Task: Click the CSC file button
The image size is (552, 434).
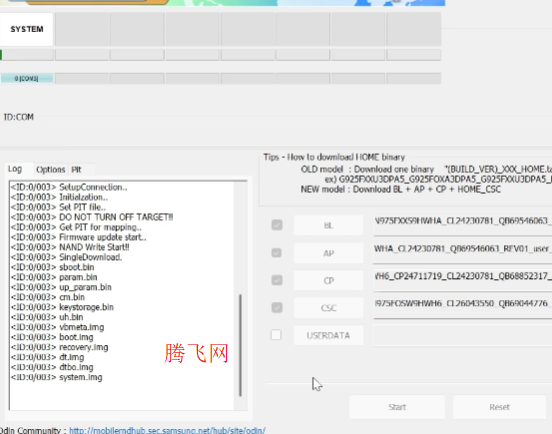Action: 328,308
